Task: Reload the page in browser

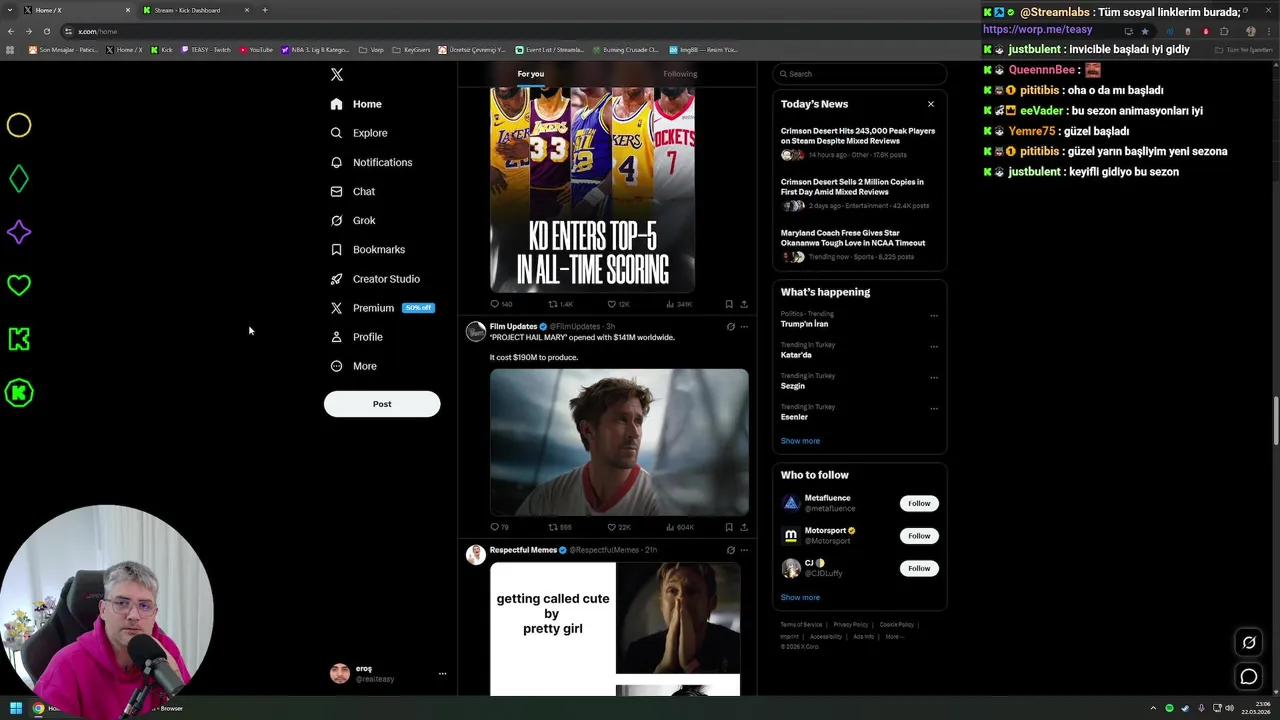Action: pyautogui.click(x=45, y=31)
